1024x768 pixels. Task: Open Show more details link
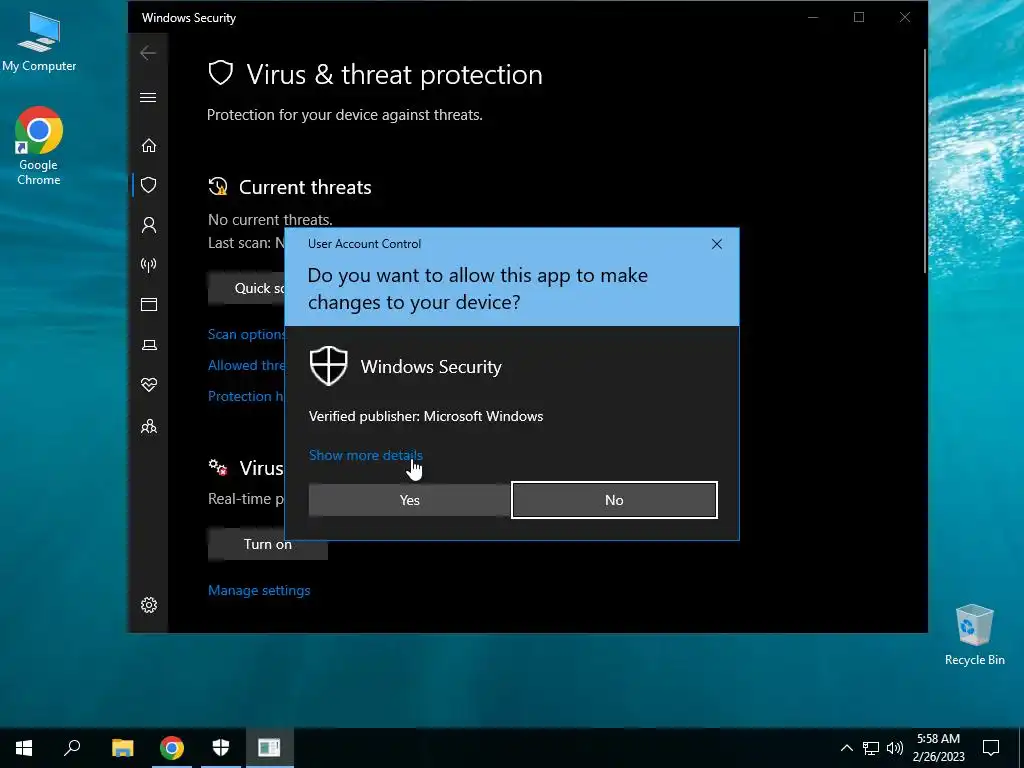pos(365,455)
